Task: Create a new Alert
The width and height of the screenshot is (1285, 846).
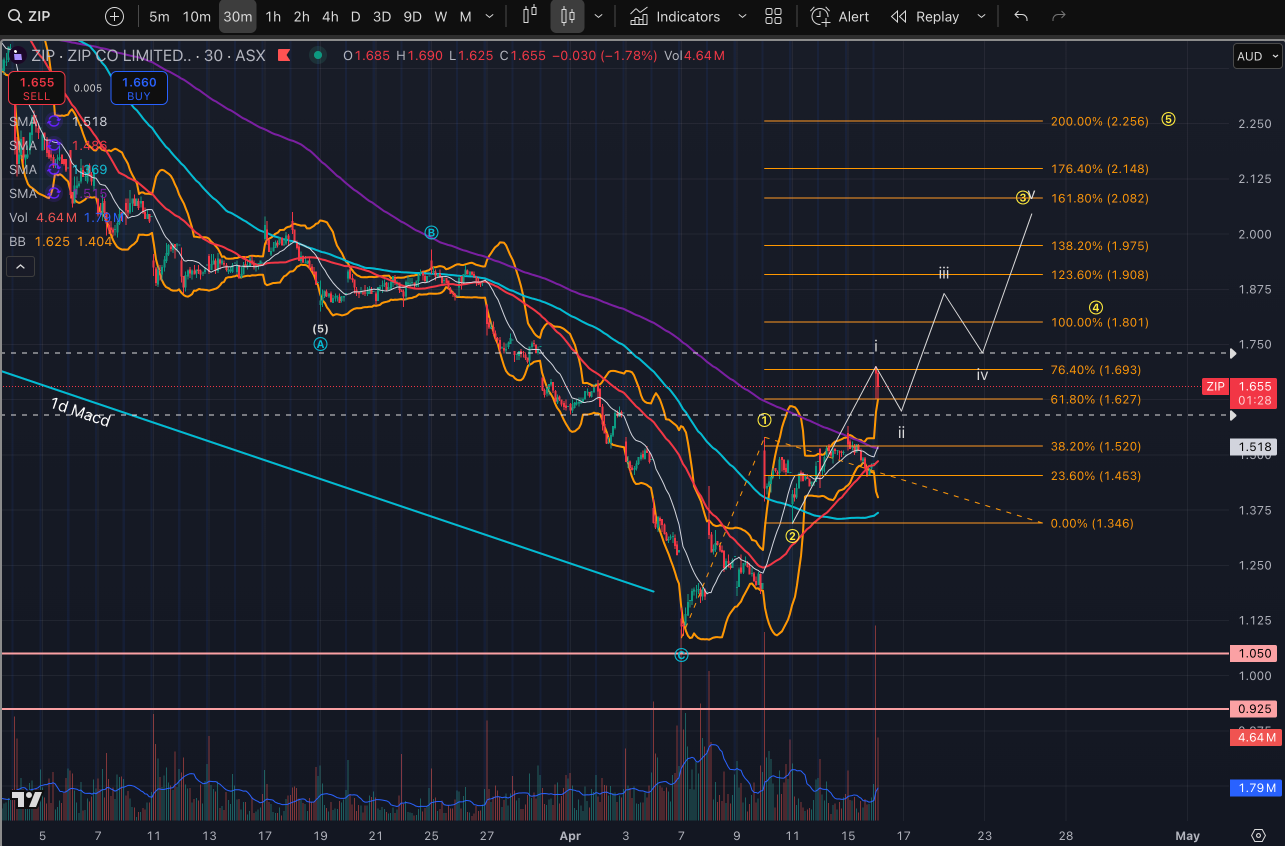Action: (x=840, y=16)
